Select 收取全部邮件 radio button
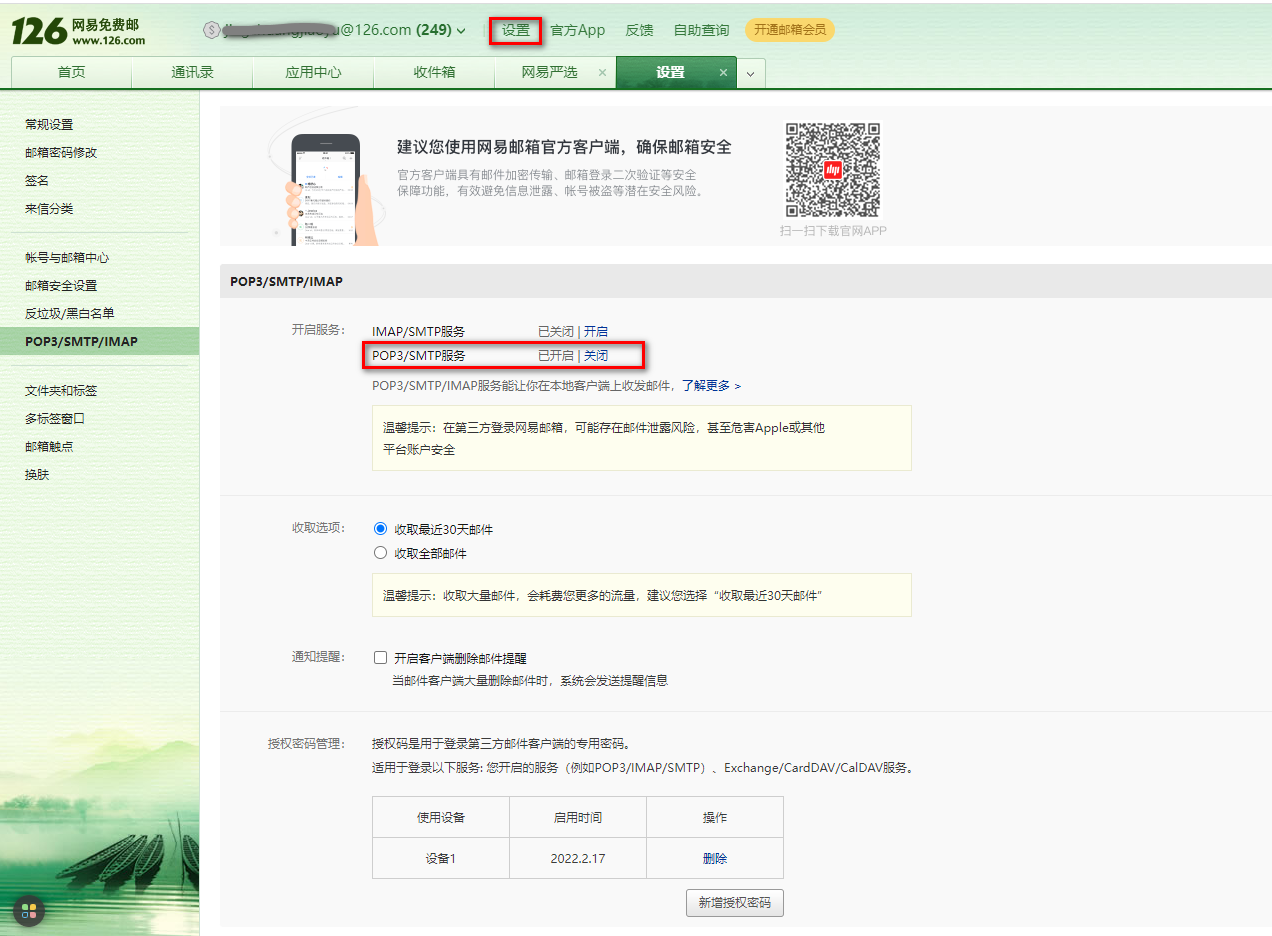This screenshot has width=1272, height=936. [380, 553]
